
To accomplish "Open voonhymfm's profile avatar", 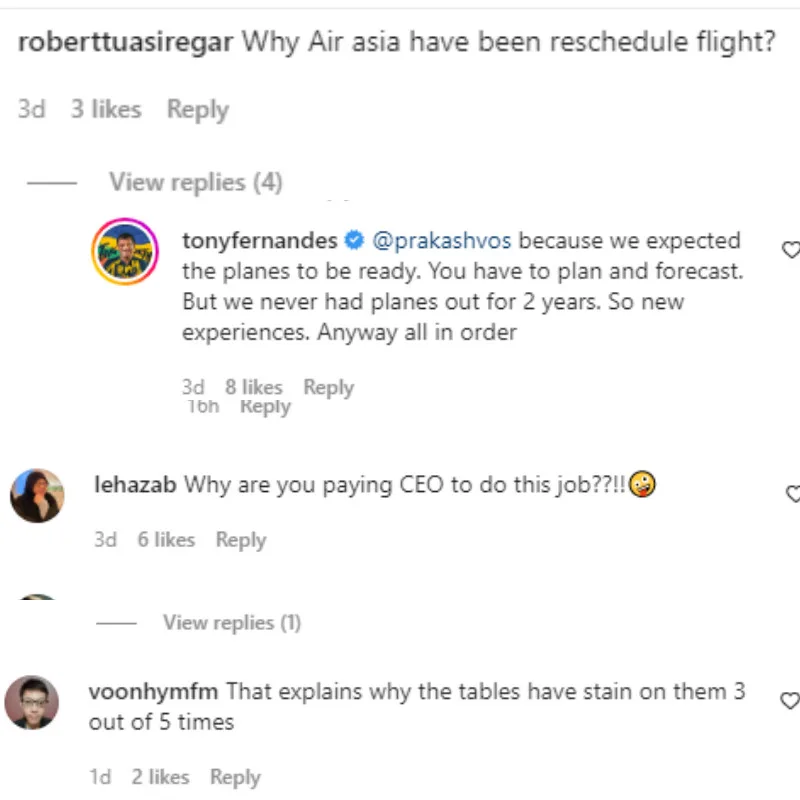I will pos(32,702).
